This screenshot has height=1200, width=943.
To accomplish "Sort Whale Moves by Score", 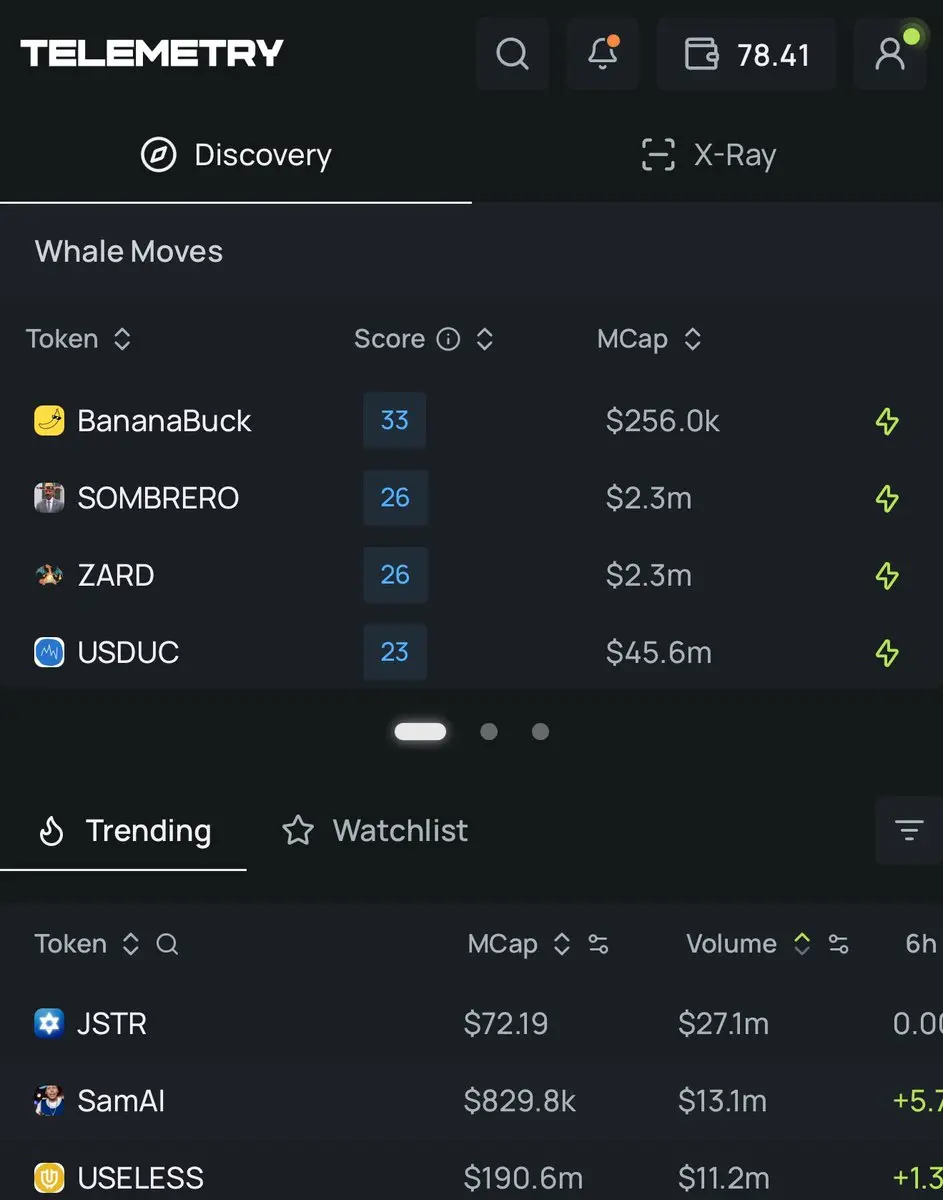I will coord(485,340).
